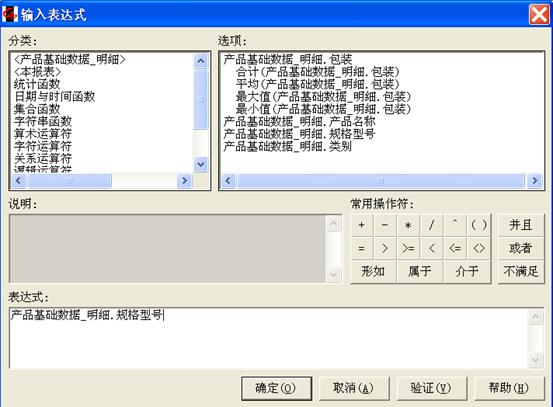The width and height of the screenshot is (553, 407).
Task: Click the 验证(V) button
Action: [x=432, y=388]
